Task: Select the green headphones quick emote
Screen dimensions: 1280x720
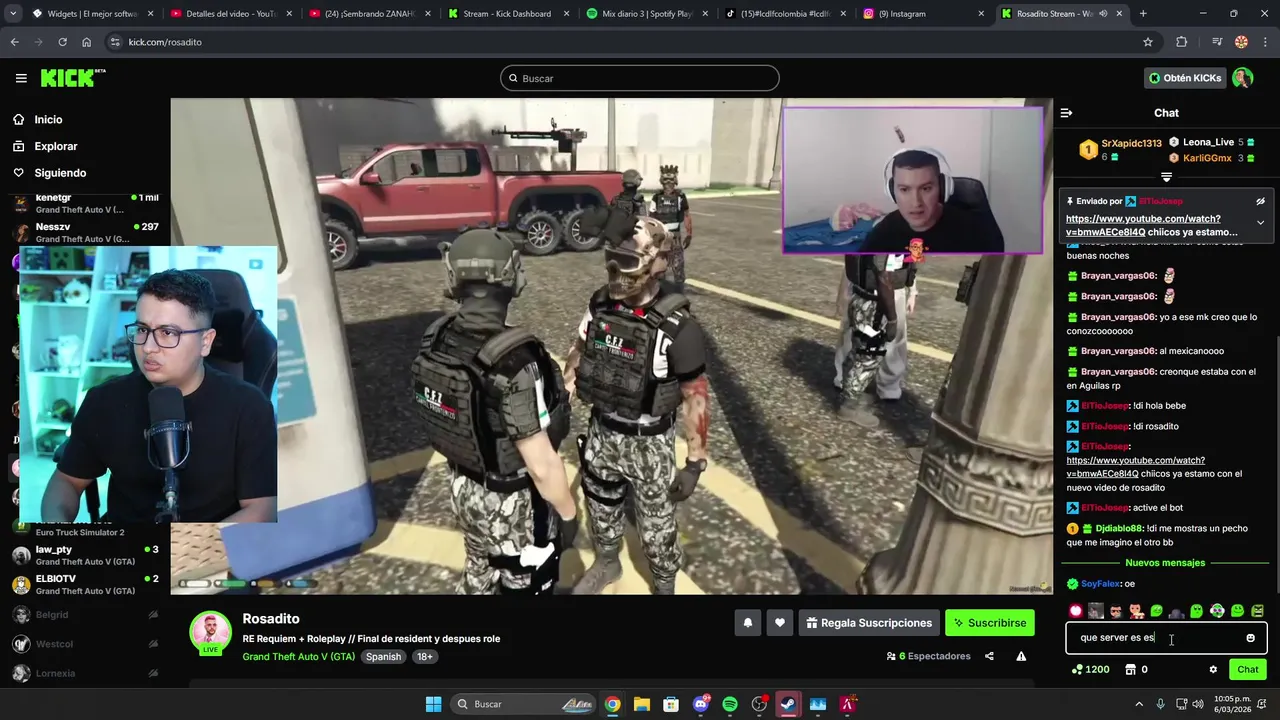Action: (x=1217, y=611)
